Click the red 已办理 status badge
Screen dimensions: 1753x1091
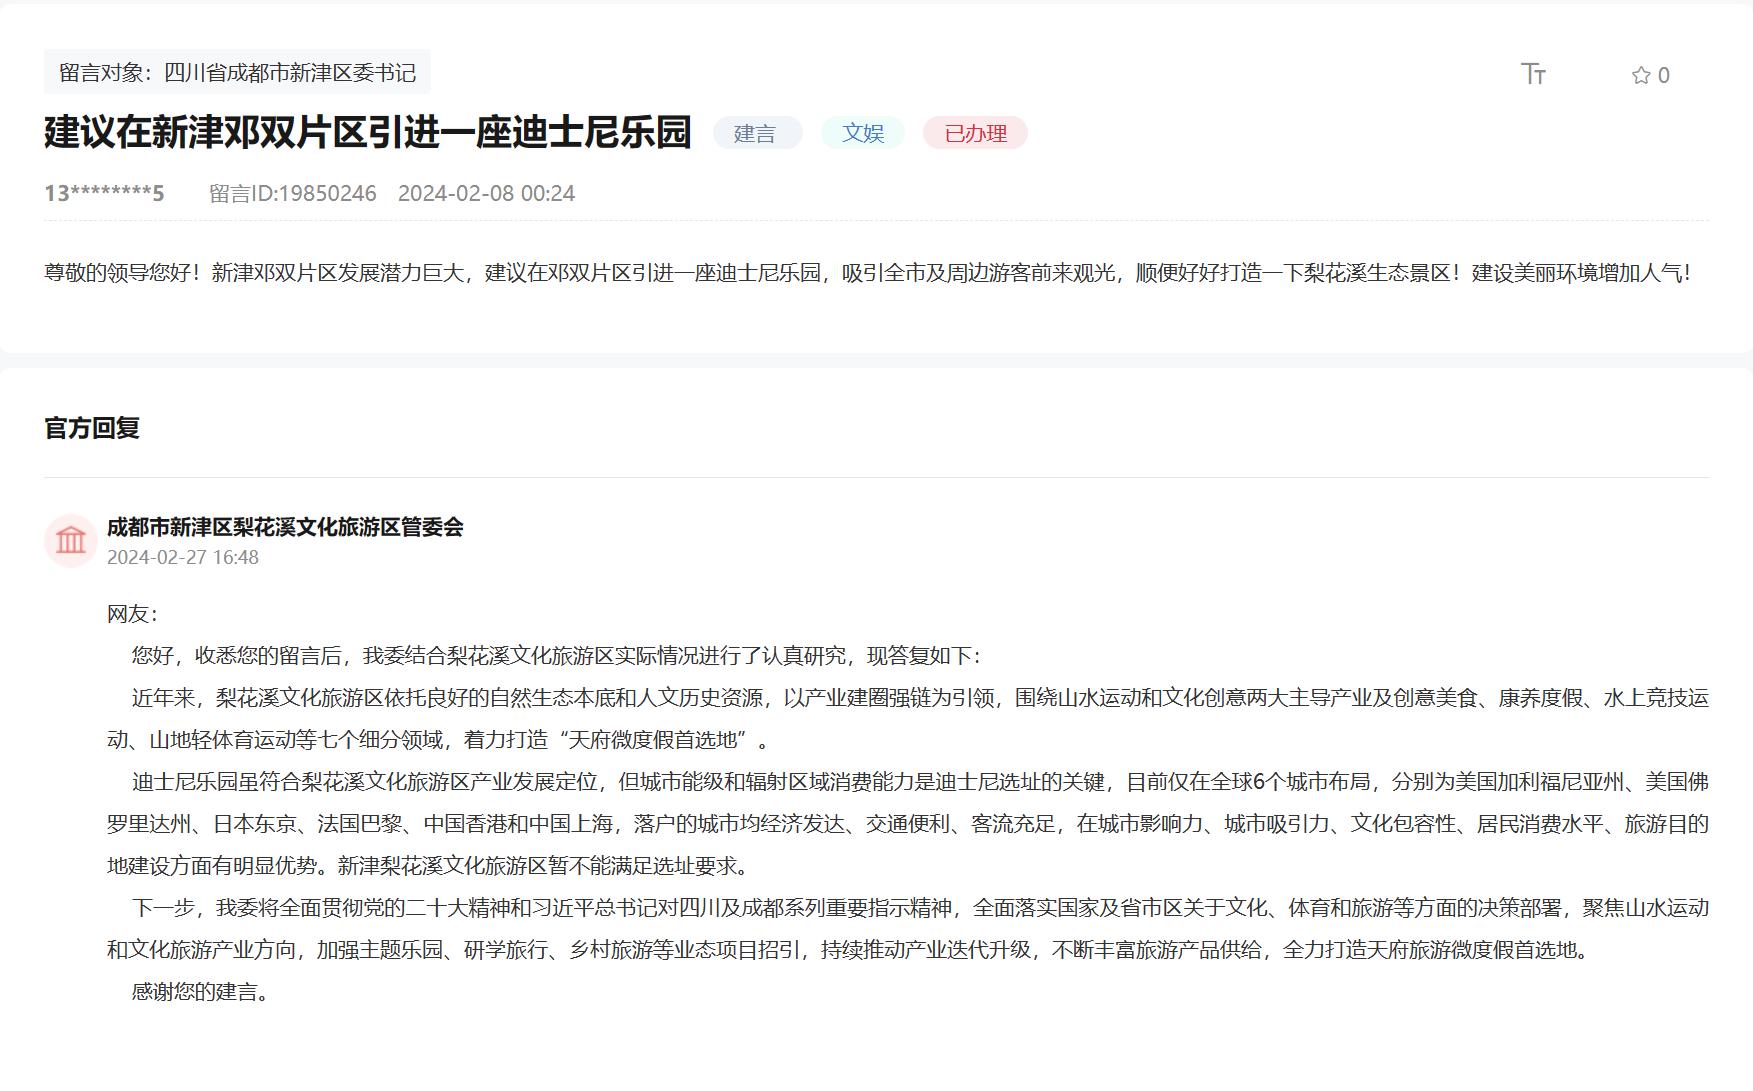pos(977,133)
